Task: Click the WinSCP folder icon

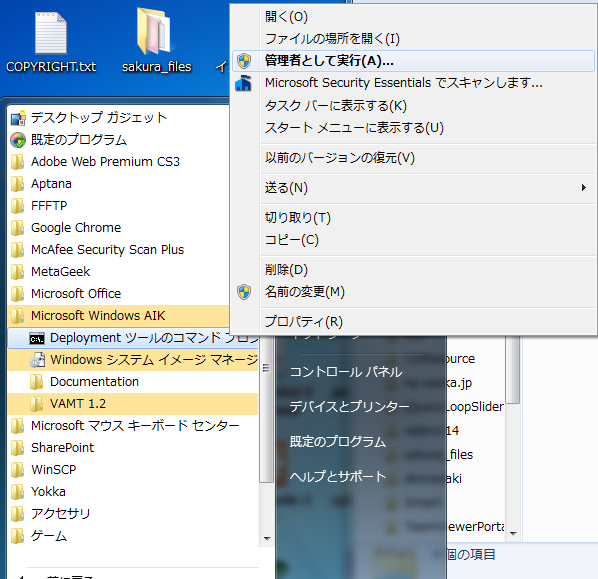Action: click(x=18, y=470)
